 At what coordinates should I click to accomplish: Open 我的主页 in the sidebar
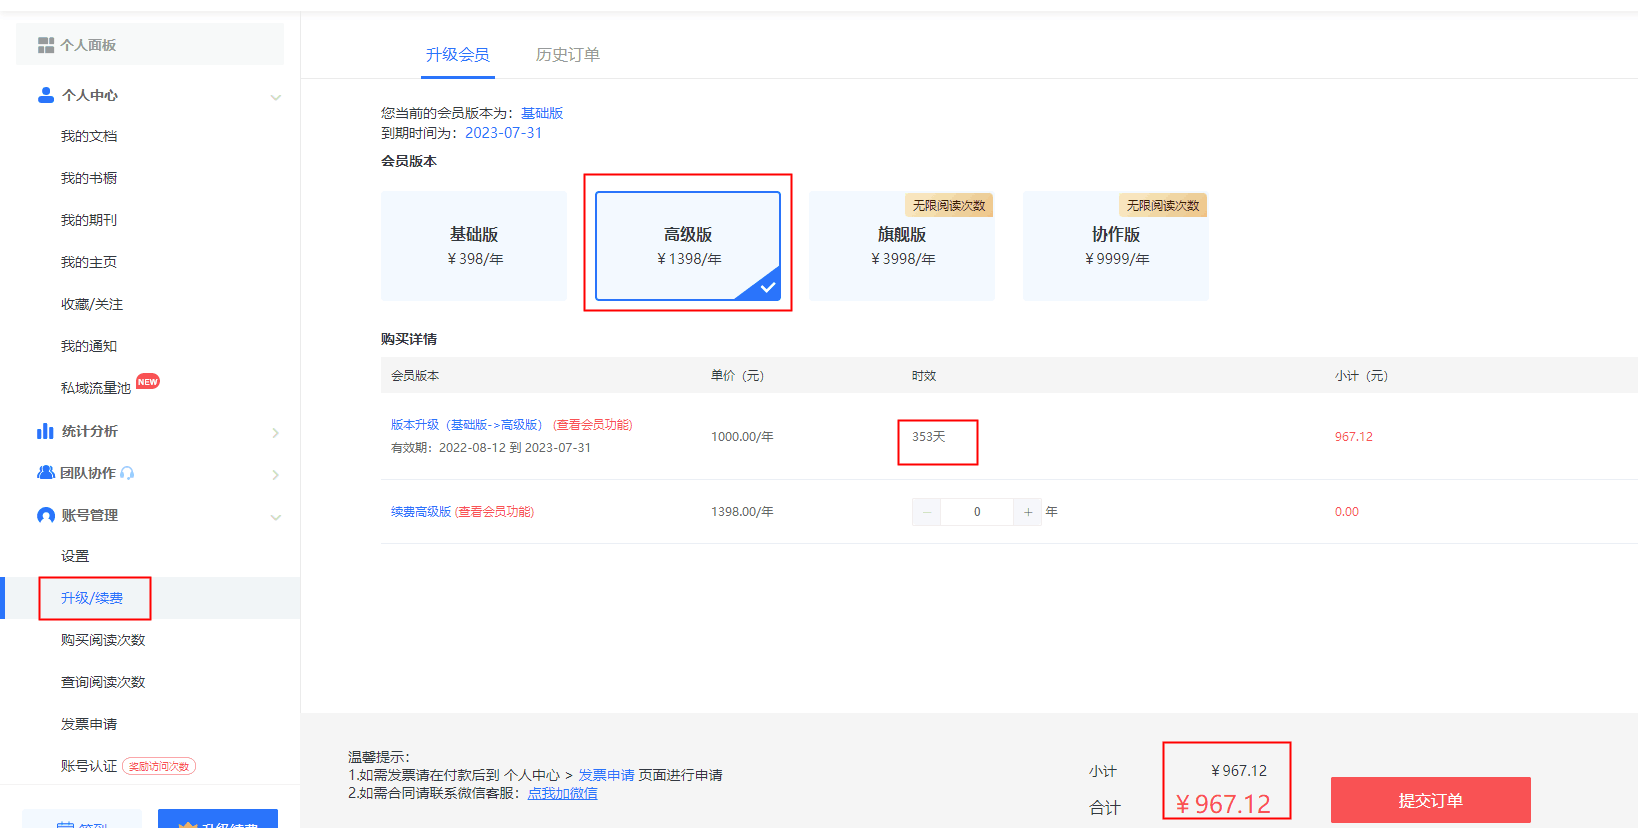click(x=89, y=262)
